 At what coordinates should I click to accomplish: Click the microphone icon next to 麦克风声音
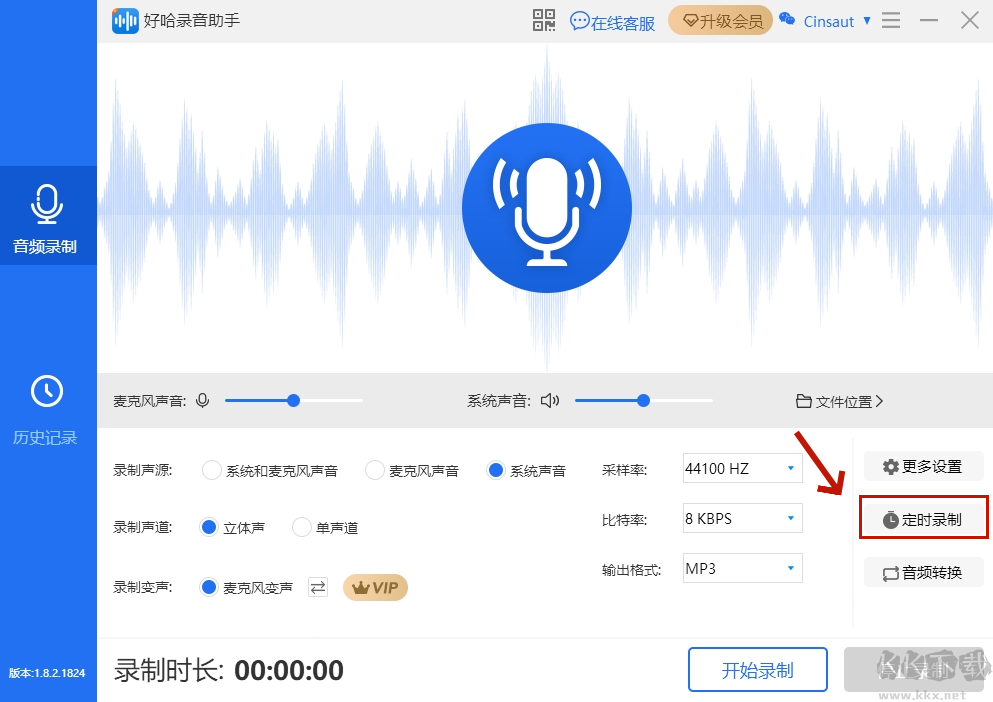point(203,399)
